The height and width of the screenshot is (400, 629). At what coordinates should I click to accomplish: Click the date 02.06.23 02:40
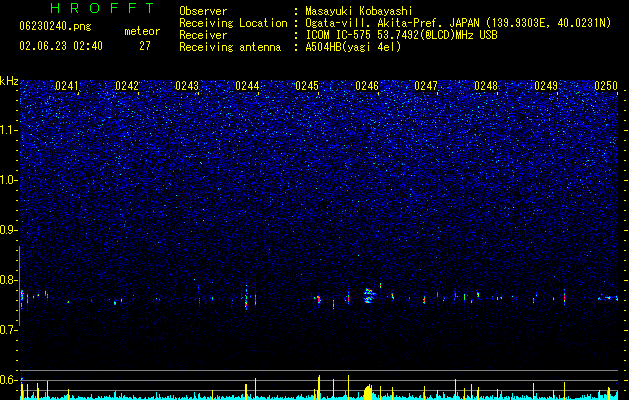click(61, 46)
